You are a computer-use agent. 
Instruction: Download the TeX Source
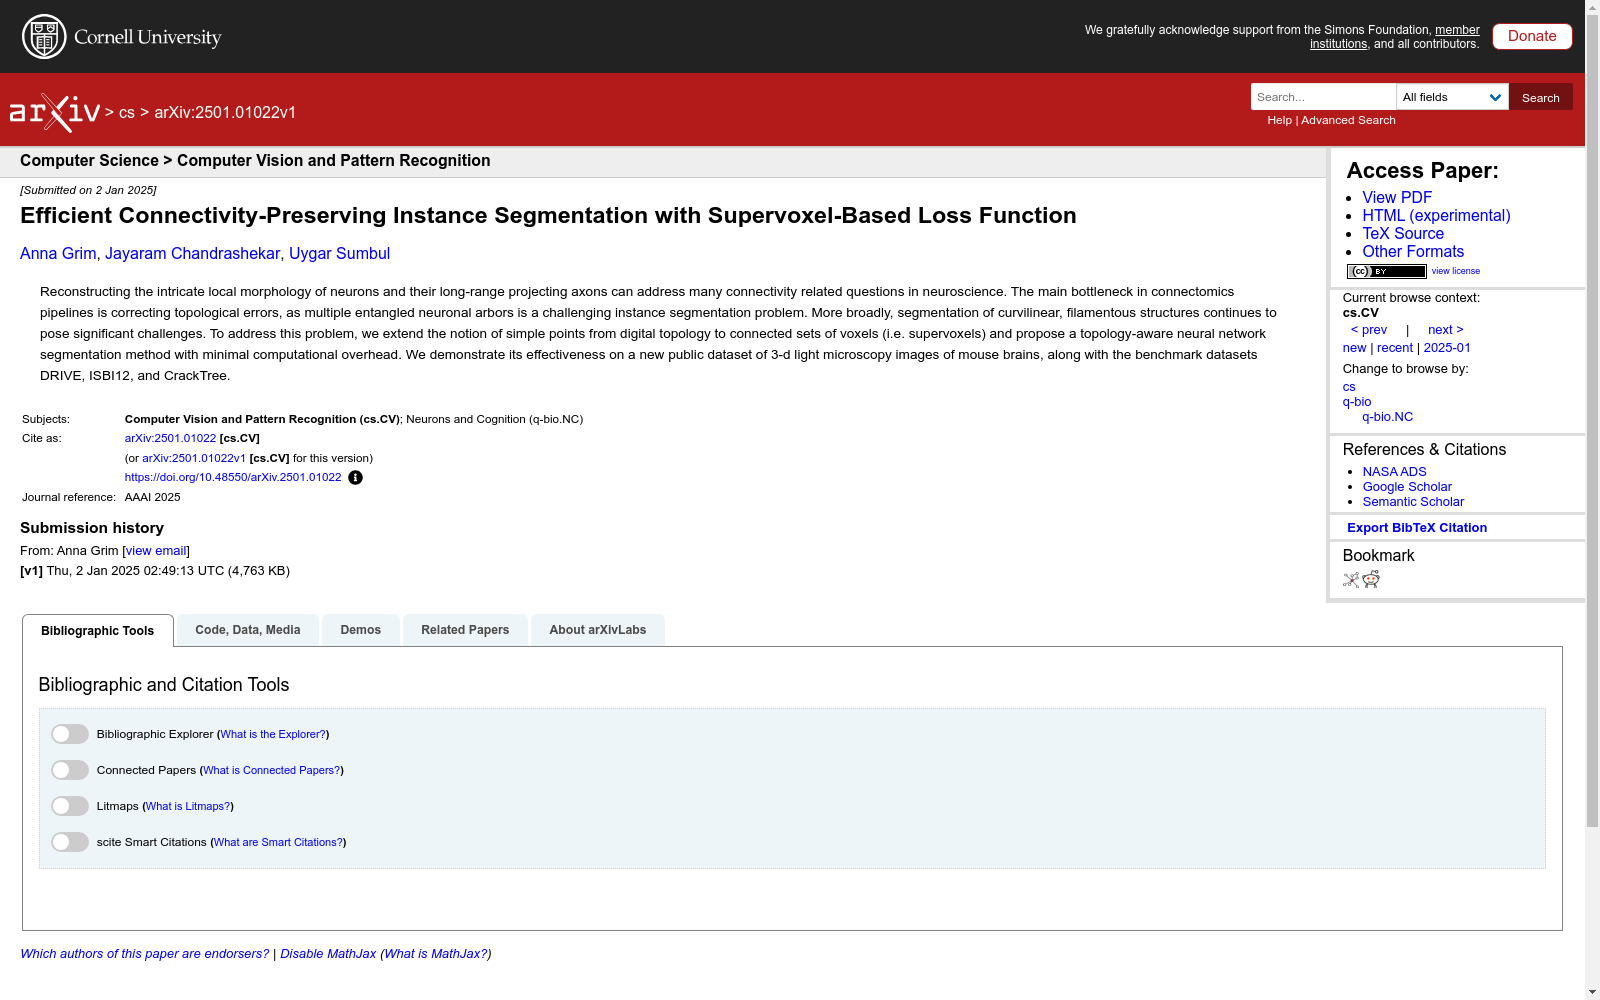1403,234
